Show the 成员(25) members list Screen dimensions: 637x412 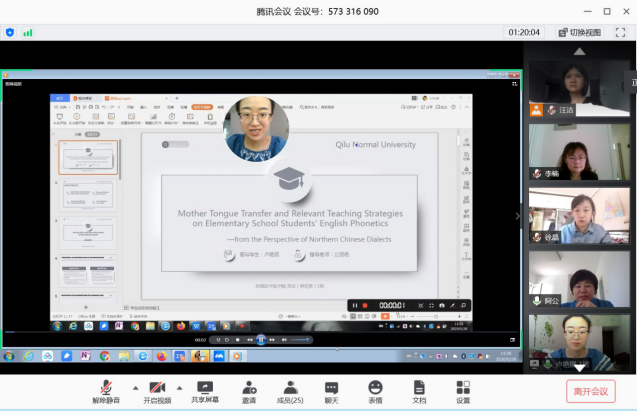tap(290, 391)
